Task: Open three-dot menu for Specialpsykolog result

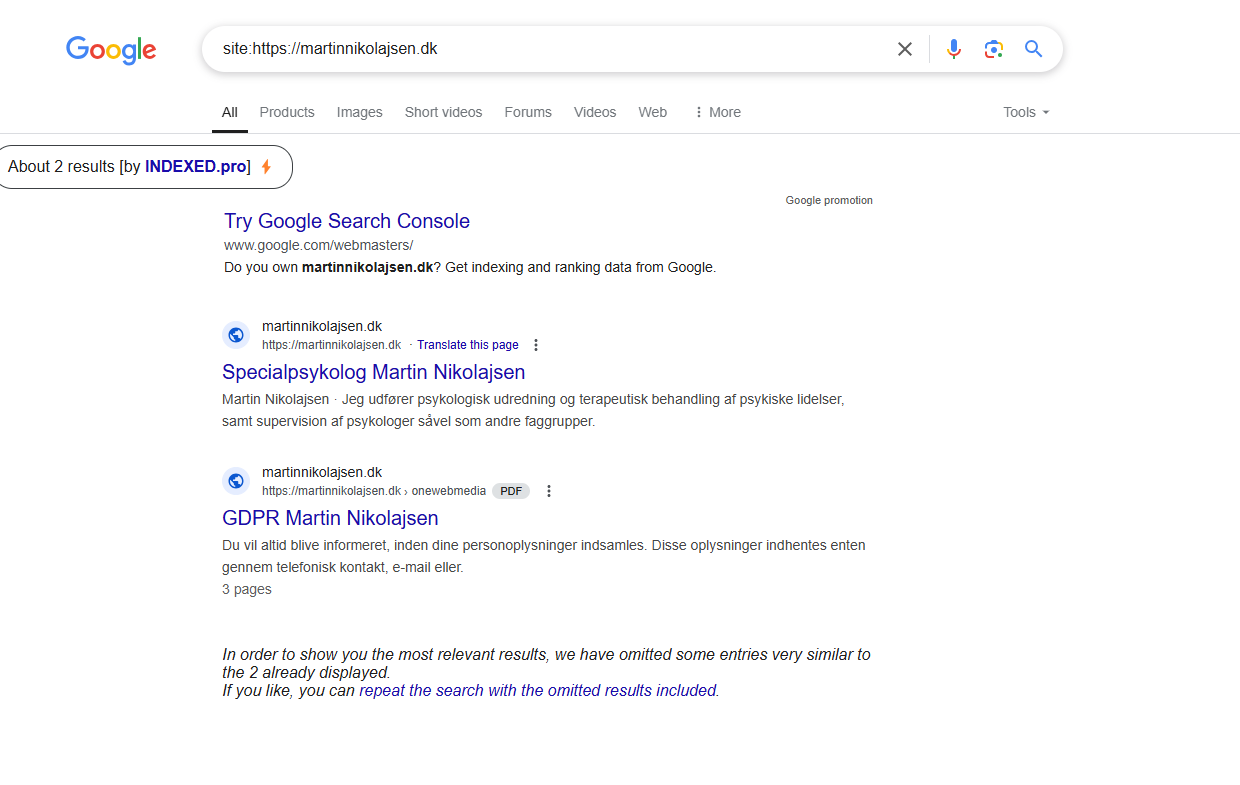Action: [536, 345]
